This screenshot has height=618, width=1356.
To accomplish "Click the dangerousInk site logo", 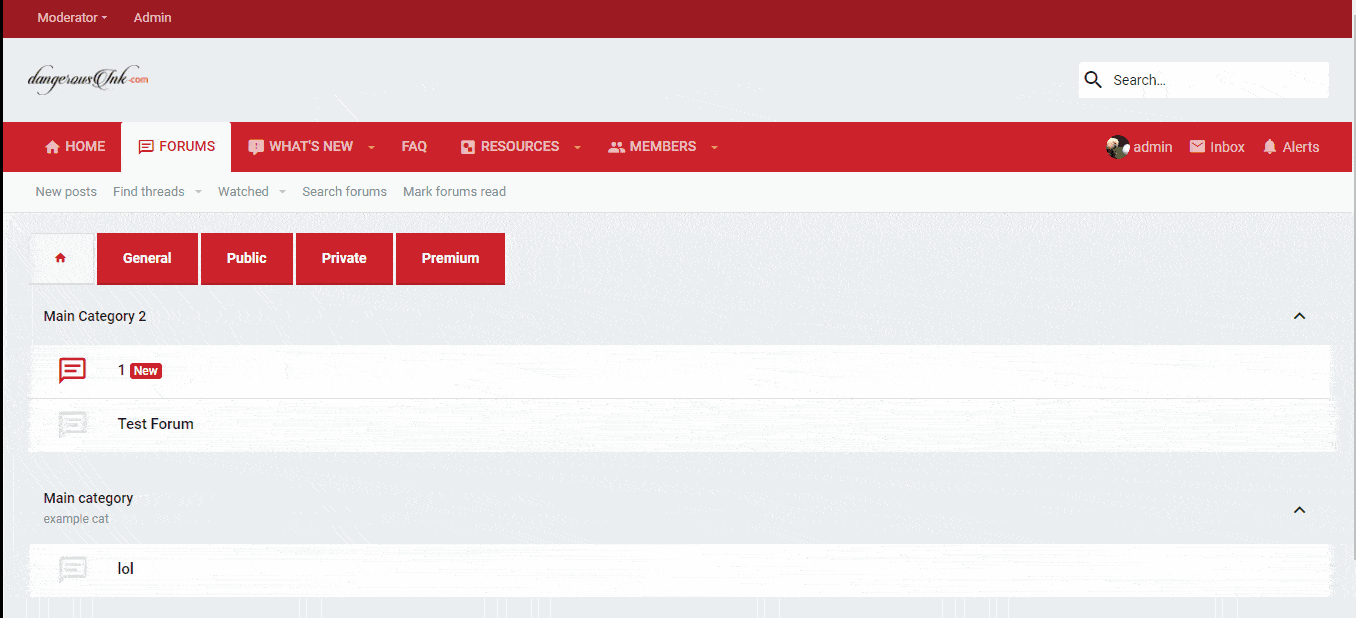I will (x=88, y=79).
